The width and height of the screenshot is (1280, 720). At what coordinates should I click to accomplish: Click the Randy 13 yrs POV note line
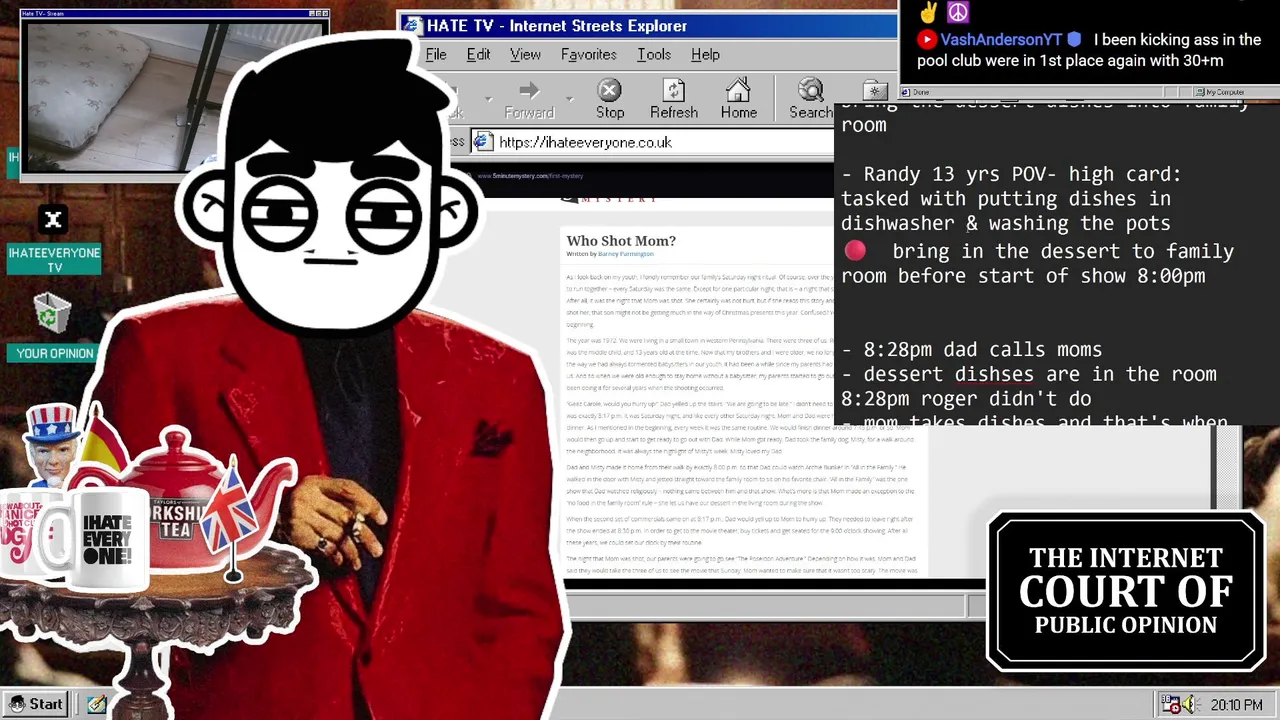[x=1011, y=174]
